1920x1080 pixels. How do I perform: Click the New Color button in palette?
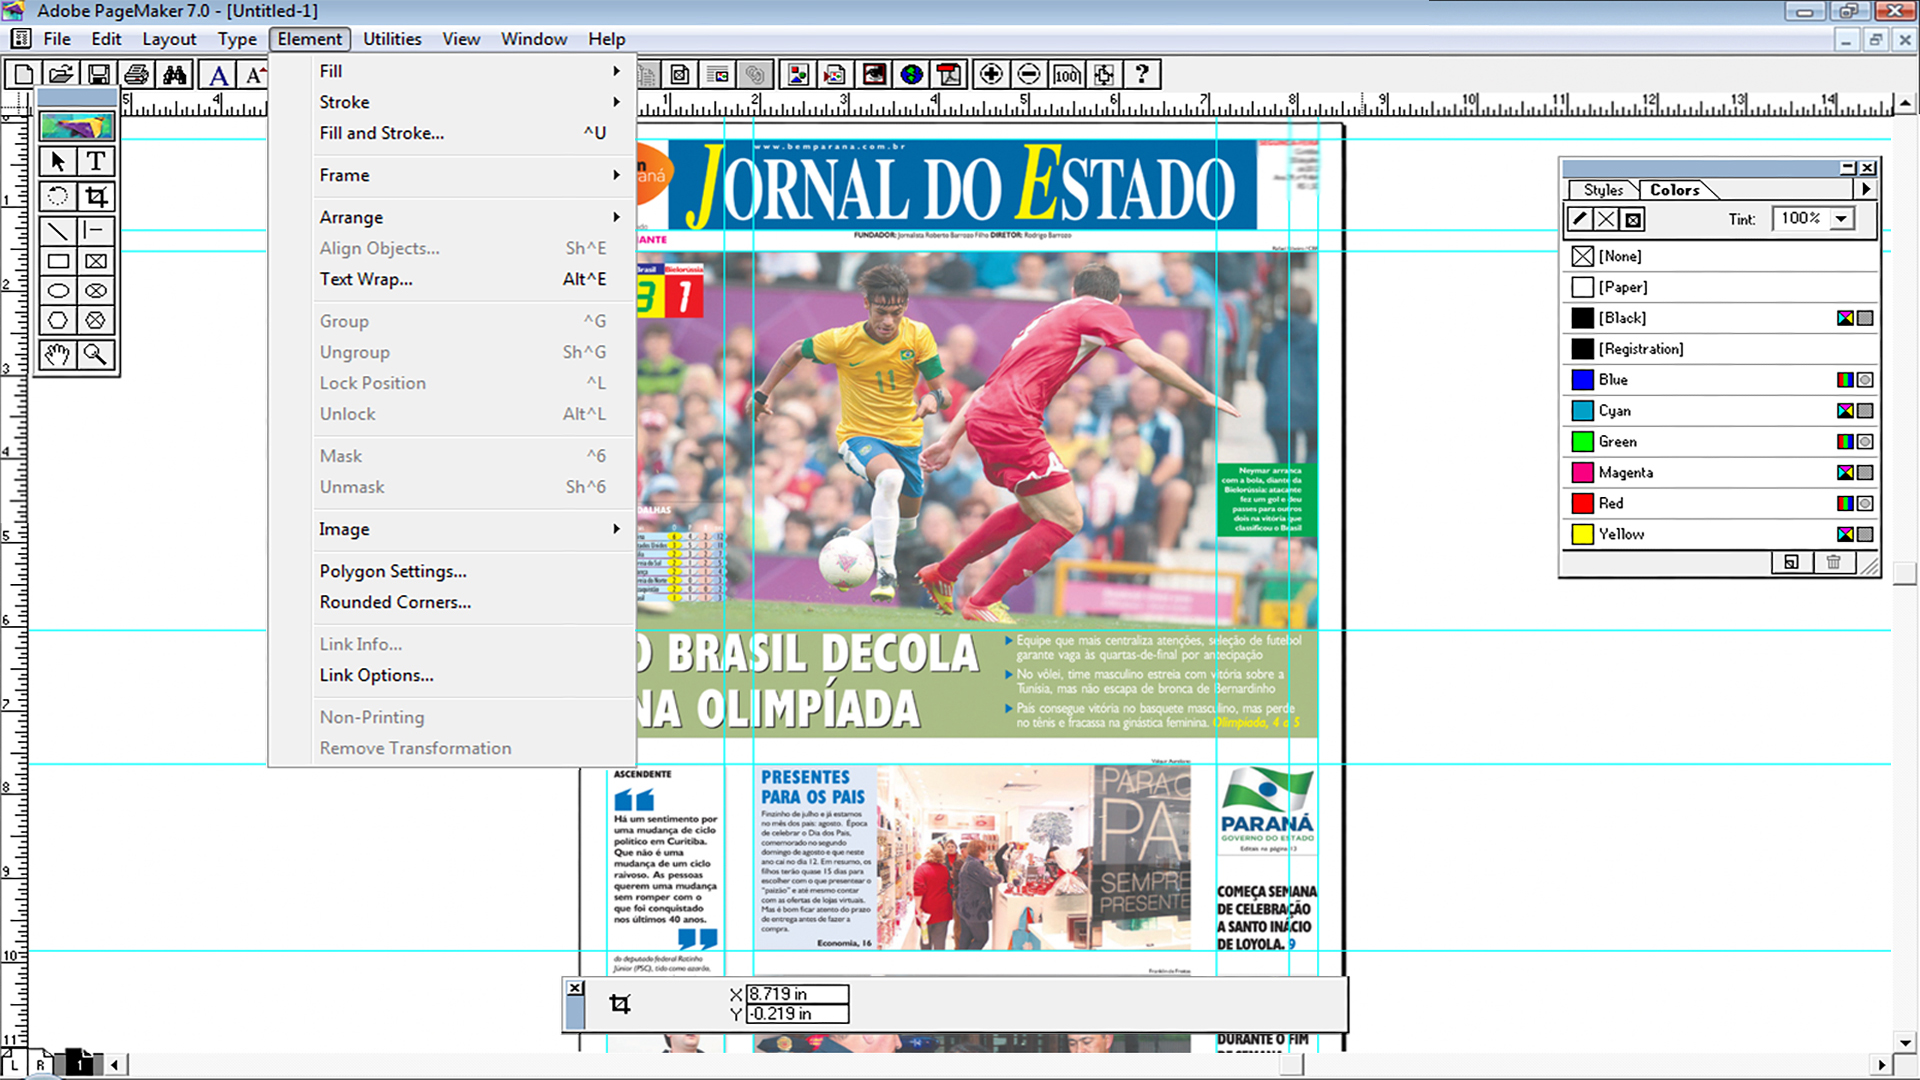(x=1791, y=562)
